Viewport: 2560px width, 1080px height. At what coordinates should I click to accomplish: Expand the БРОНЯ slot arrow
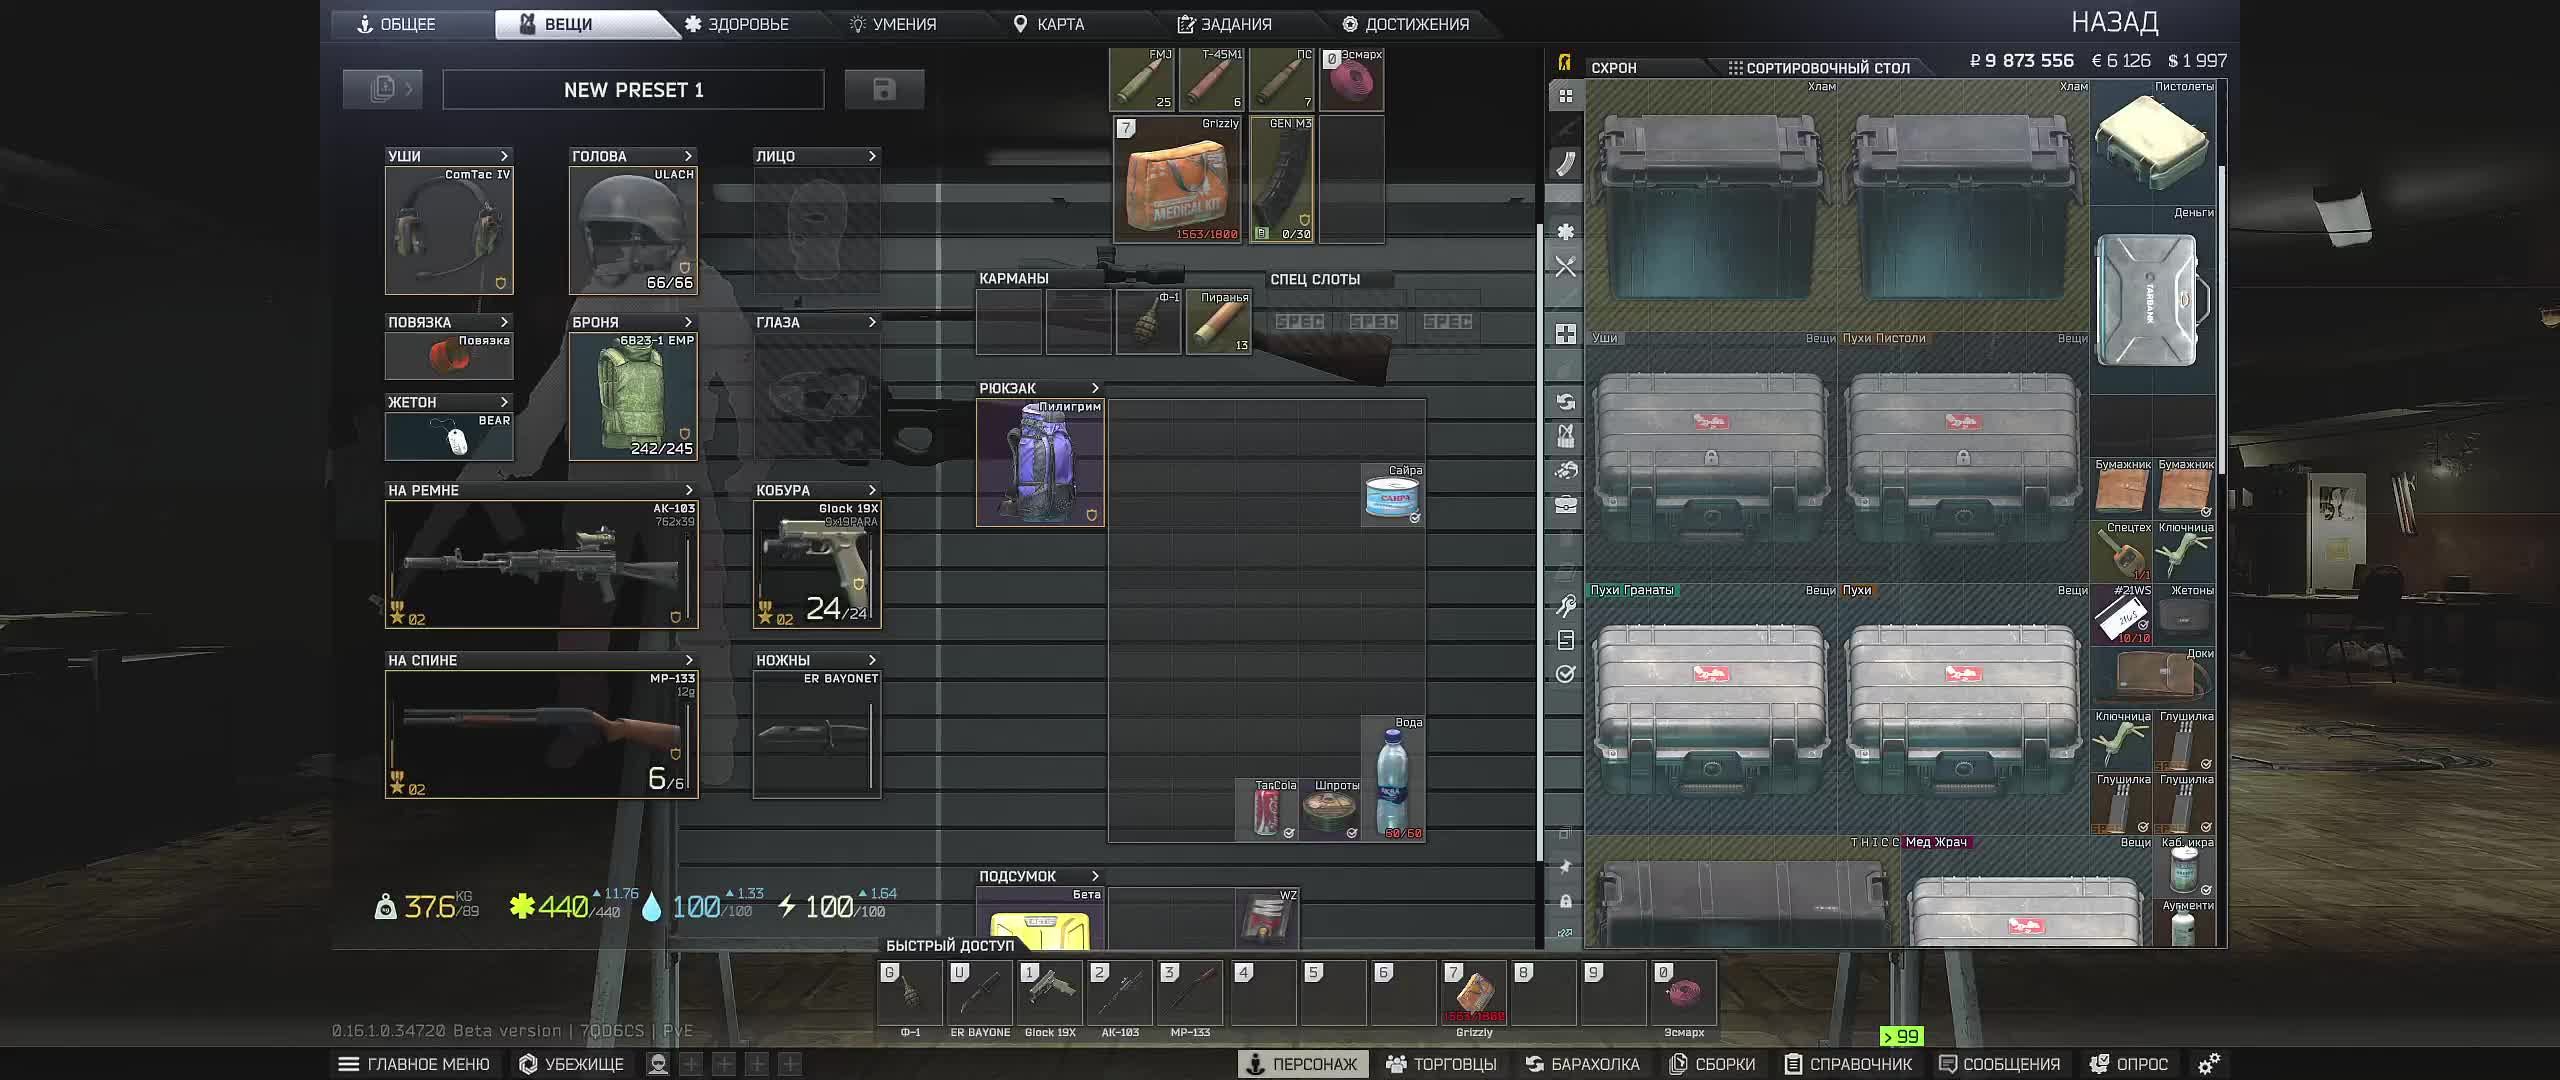[688, 322]
